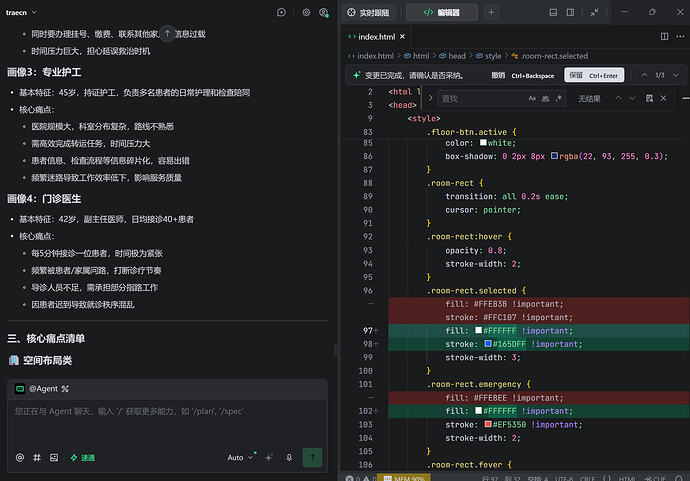Go to the previous change with the up chevron
Screen dimensions: 690x481
(x=644, y=75)
